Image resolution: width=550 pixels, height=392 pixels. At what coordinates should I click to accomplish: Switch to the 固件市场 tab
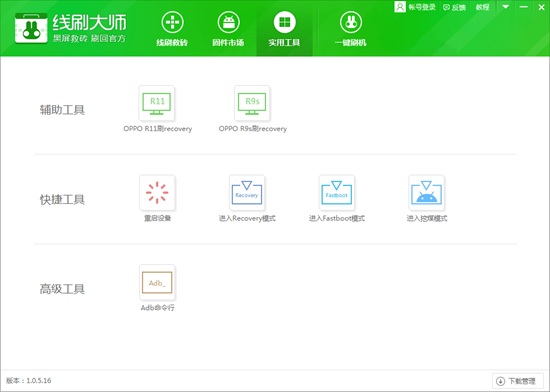[x=228, y=29]
